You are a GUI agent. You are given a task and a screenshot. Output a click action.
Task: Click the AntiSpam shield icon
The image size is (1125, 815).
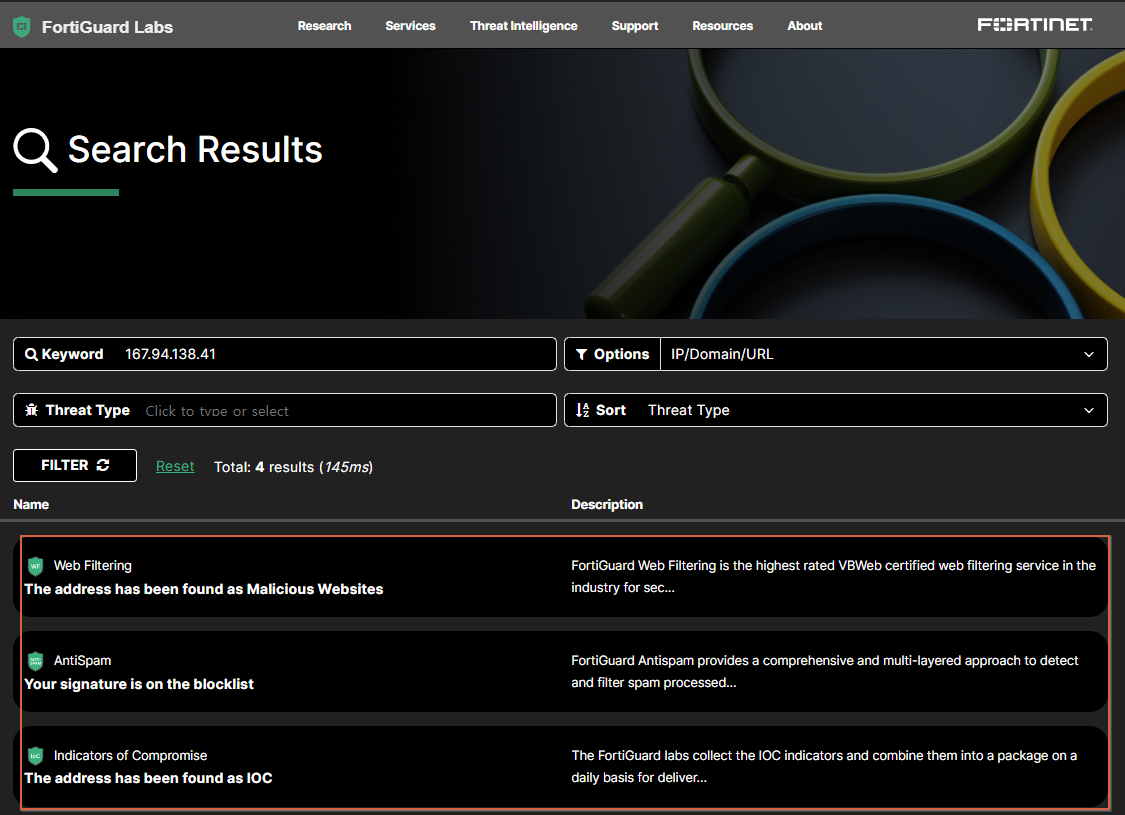[35, 661]
